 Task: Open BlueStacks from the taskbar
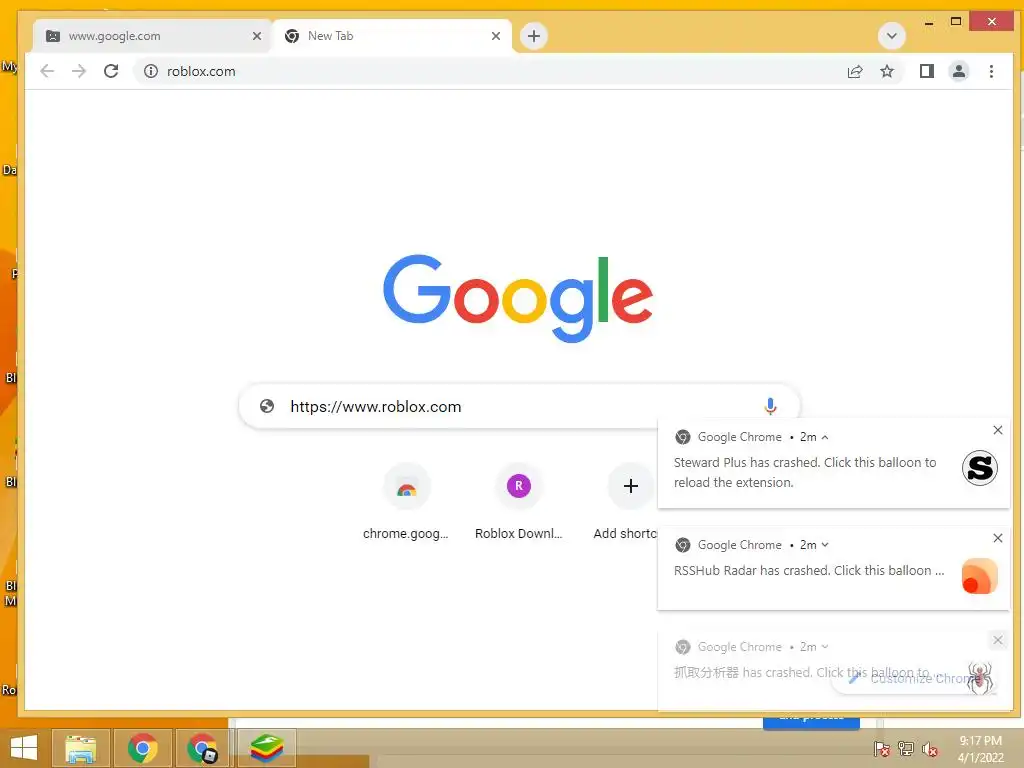click(266, 748)
